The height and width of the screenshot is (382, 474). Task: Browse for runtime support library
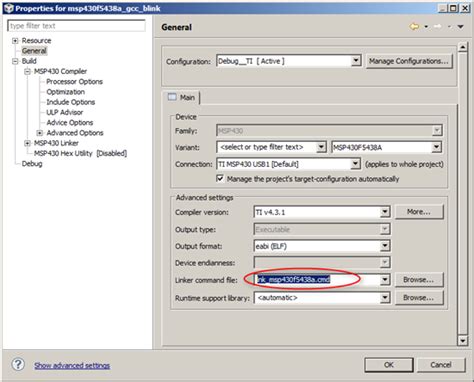(419, 298)
